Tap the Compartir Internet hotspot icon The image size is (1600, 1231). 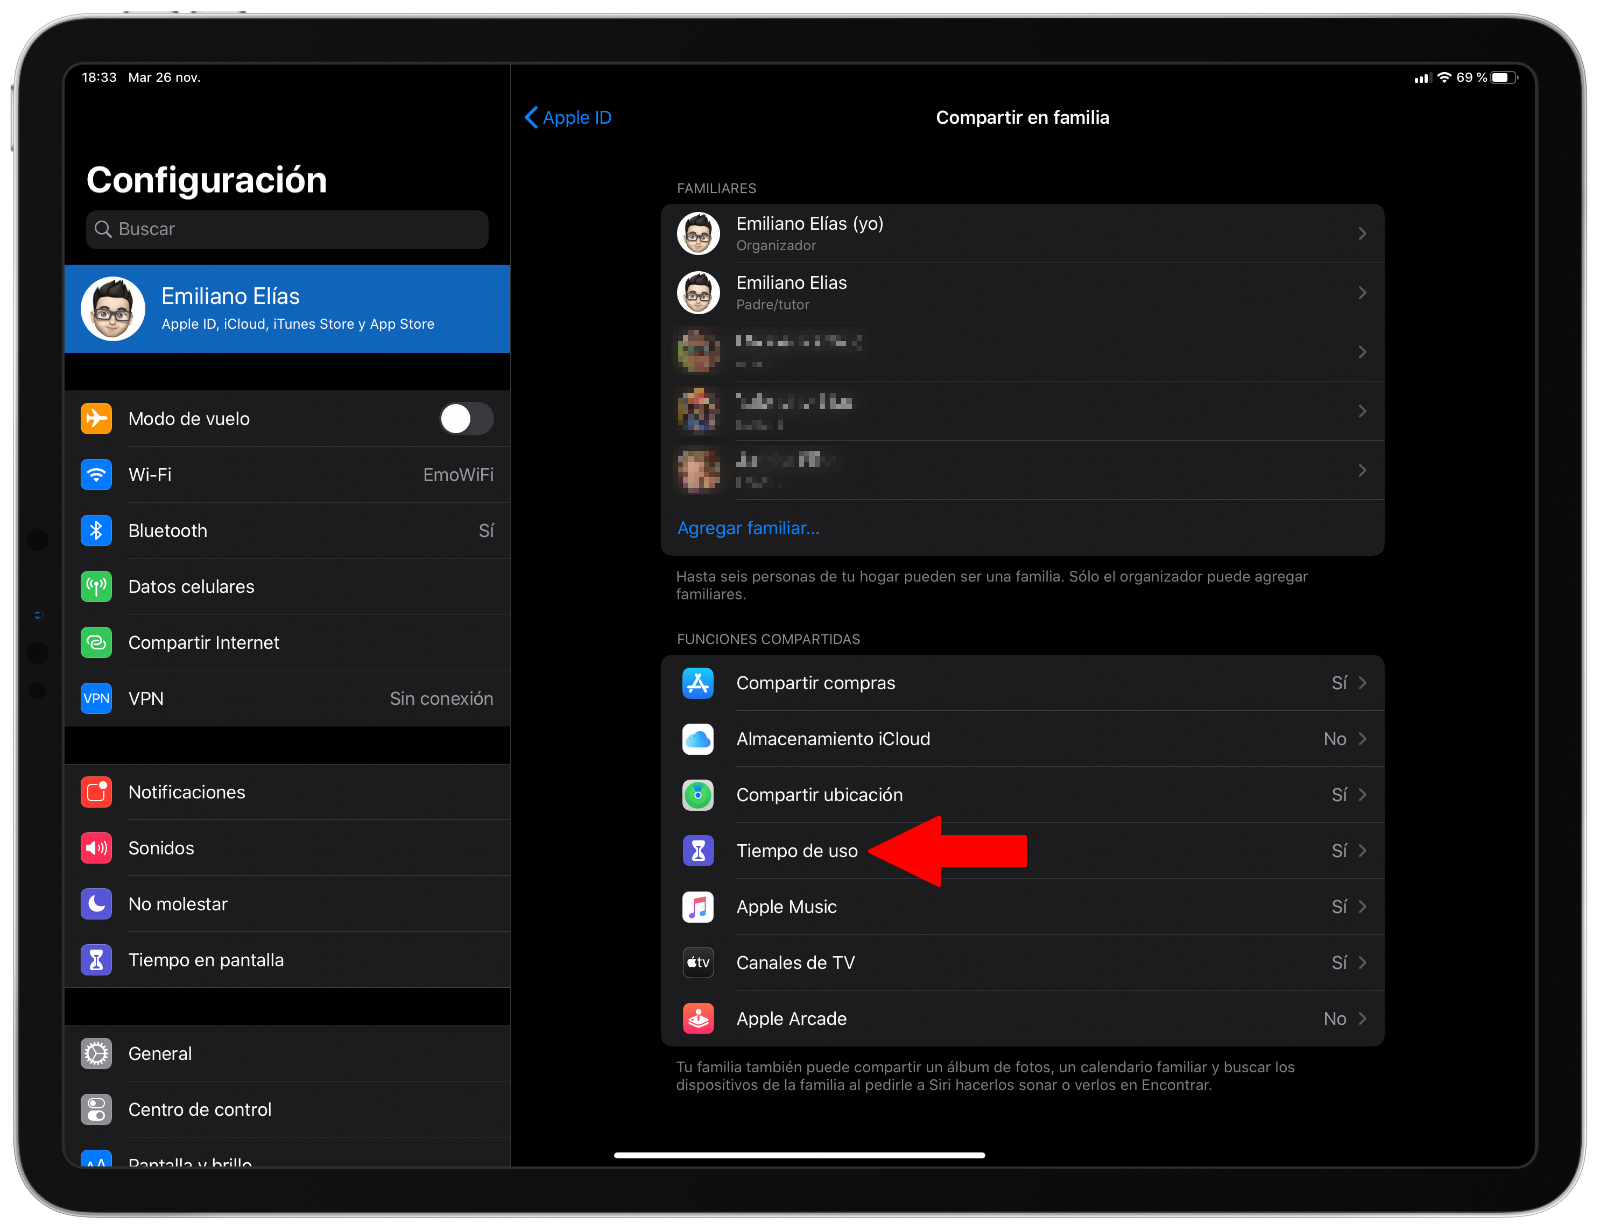coord(96,642)
